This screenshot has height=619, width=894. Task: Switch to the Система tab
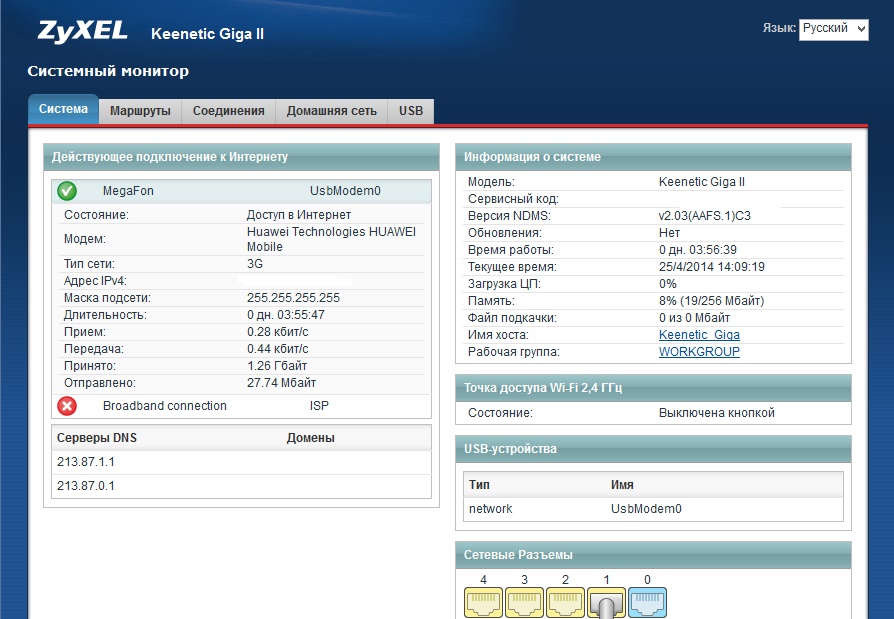pos(63,109)
